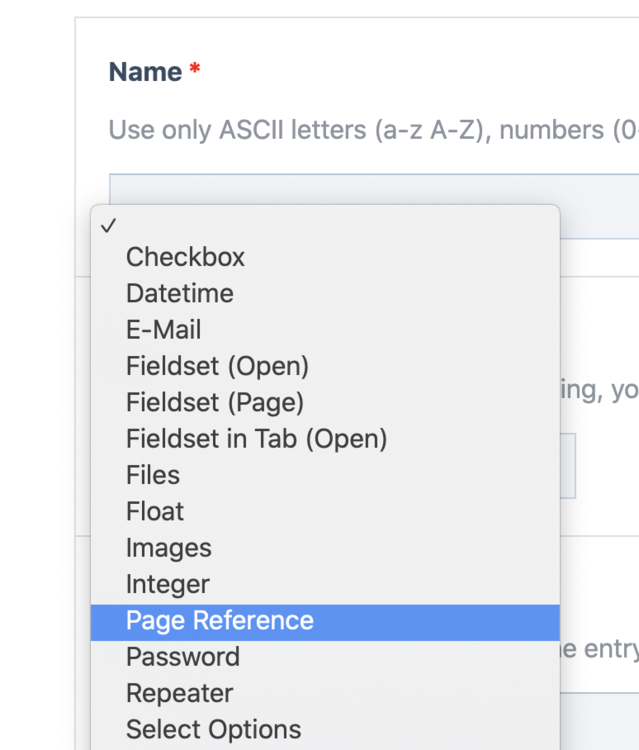Image resolution: width=639 pixels, height=750 pixels.
Task: Click the Name field label
Action: (x=145, y=72)
